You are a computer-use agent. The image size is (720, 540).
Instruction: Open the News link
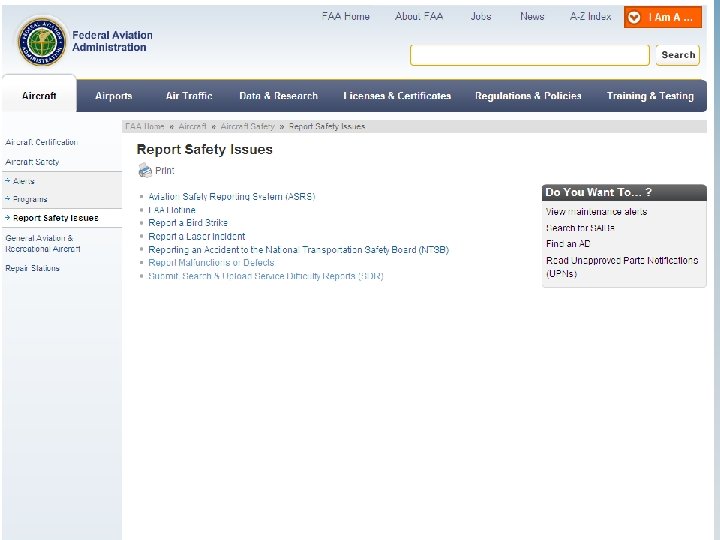(x=532, y=17)
